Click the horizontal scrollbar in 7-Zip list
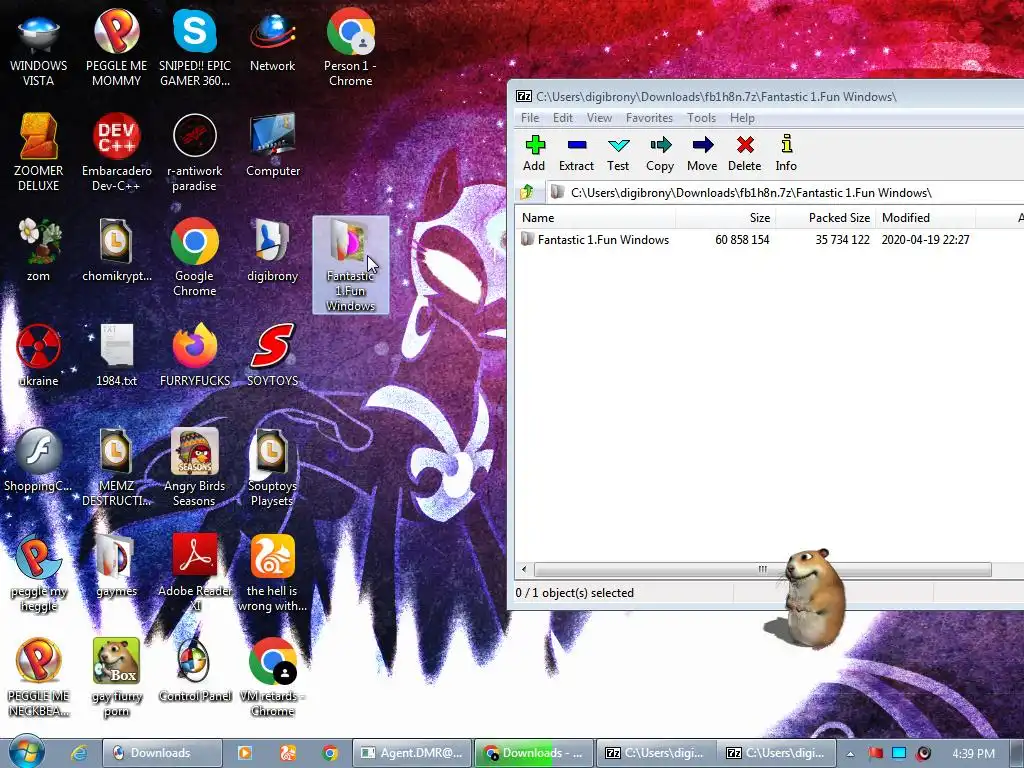This screenshot has height=768, width=1024. 762,569
